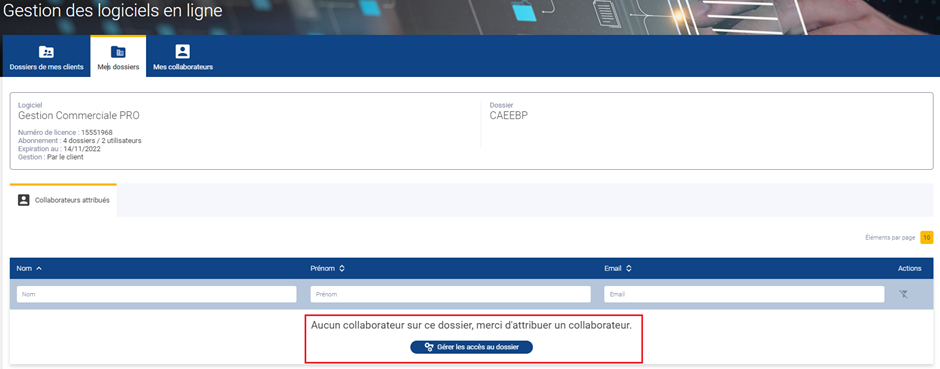Click the Mes dossiers folder icon
The image size is (940, 369).
118,52
